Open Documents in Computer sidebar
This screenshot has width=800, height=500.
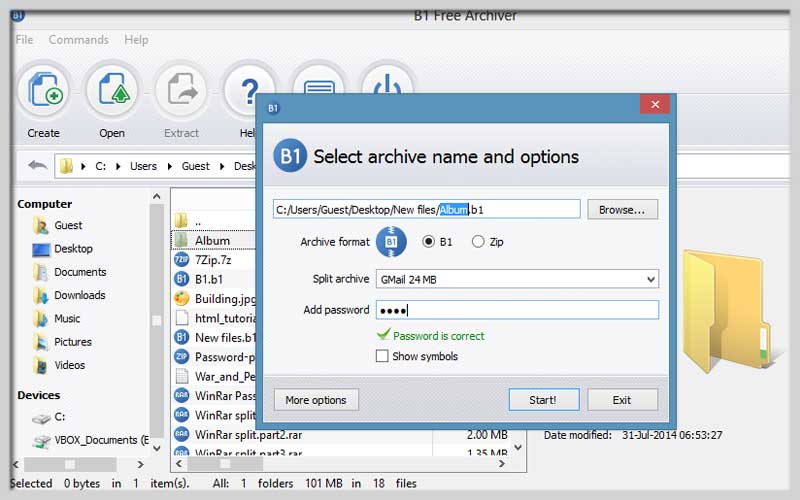click(x=80, y=272)
